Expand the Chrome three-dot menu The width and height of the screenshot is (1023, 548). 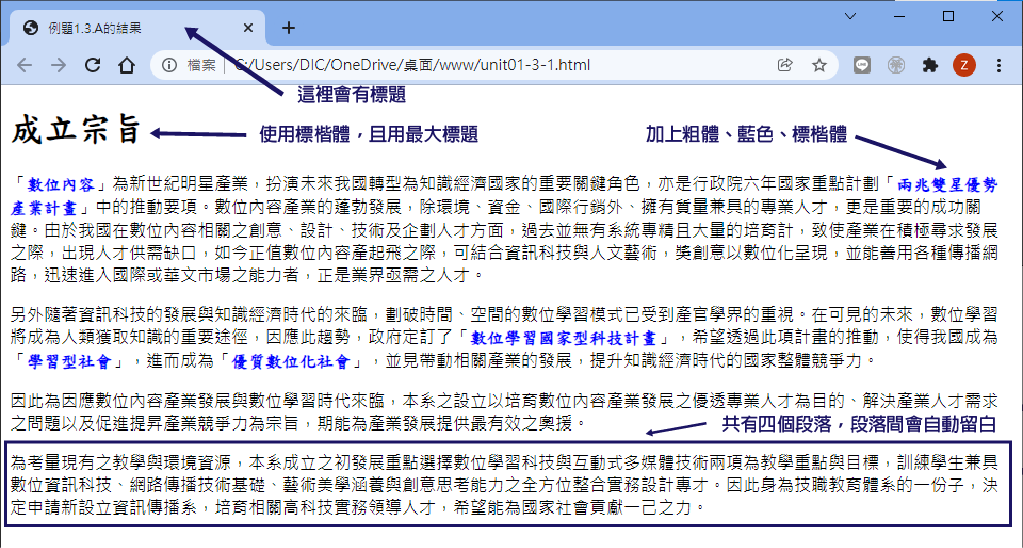(999, 65)
